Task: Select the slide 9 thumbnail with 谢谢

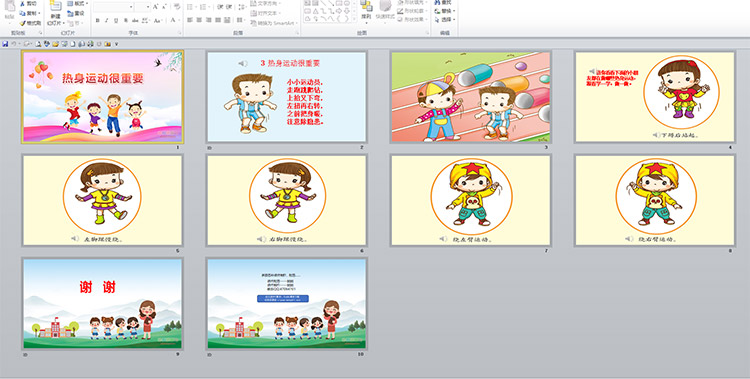Action: point(102,303)
